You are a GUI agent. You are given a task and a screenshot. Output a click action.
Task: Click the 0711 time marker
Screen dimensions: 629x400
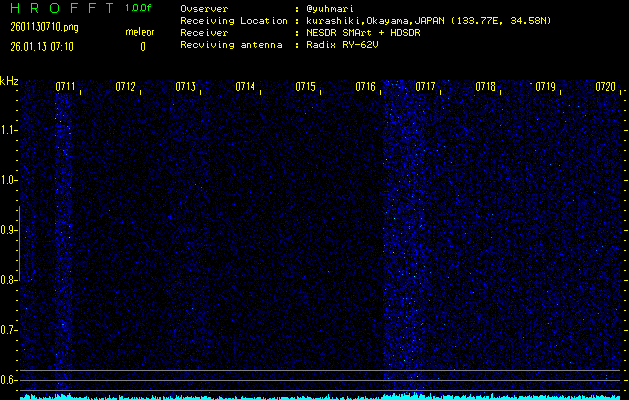tap(65, 87)
